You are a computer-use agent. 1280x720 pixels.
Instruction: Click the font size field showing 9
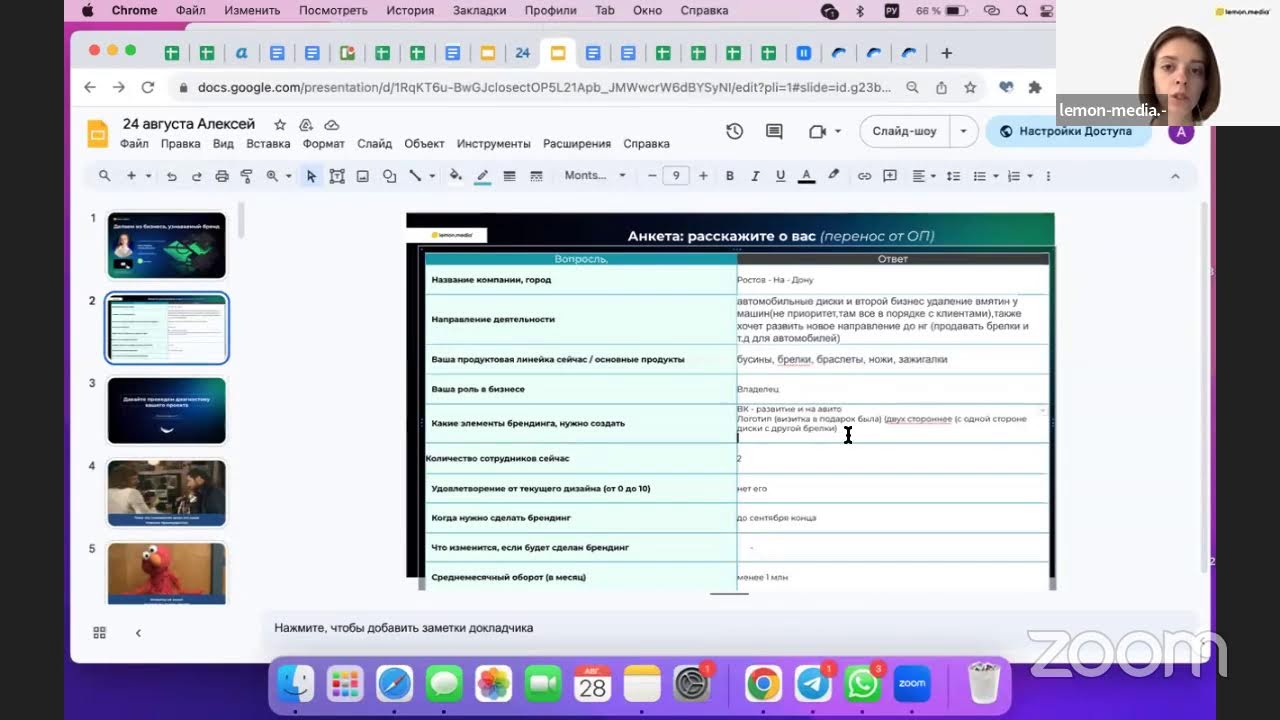(677, 176)
